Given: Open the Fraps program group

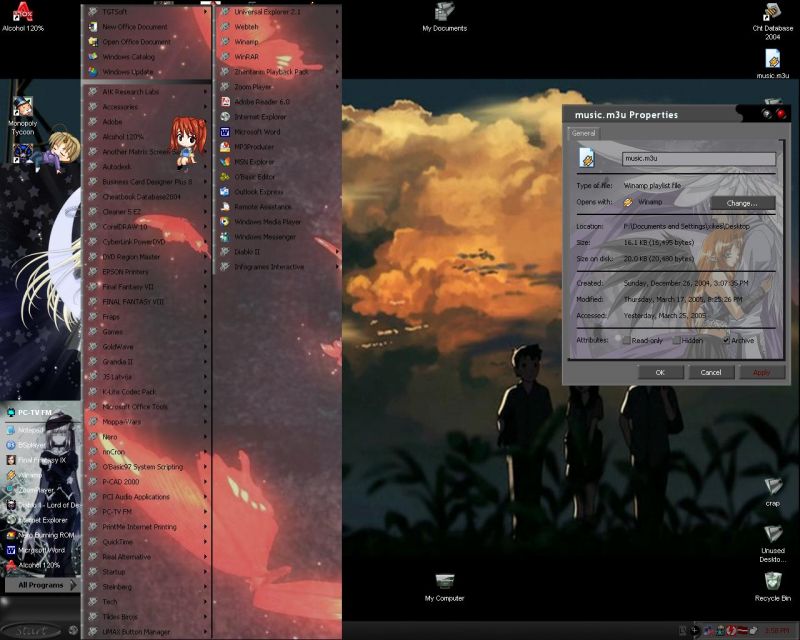Looking at the screenshot, I should 147,317.
